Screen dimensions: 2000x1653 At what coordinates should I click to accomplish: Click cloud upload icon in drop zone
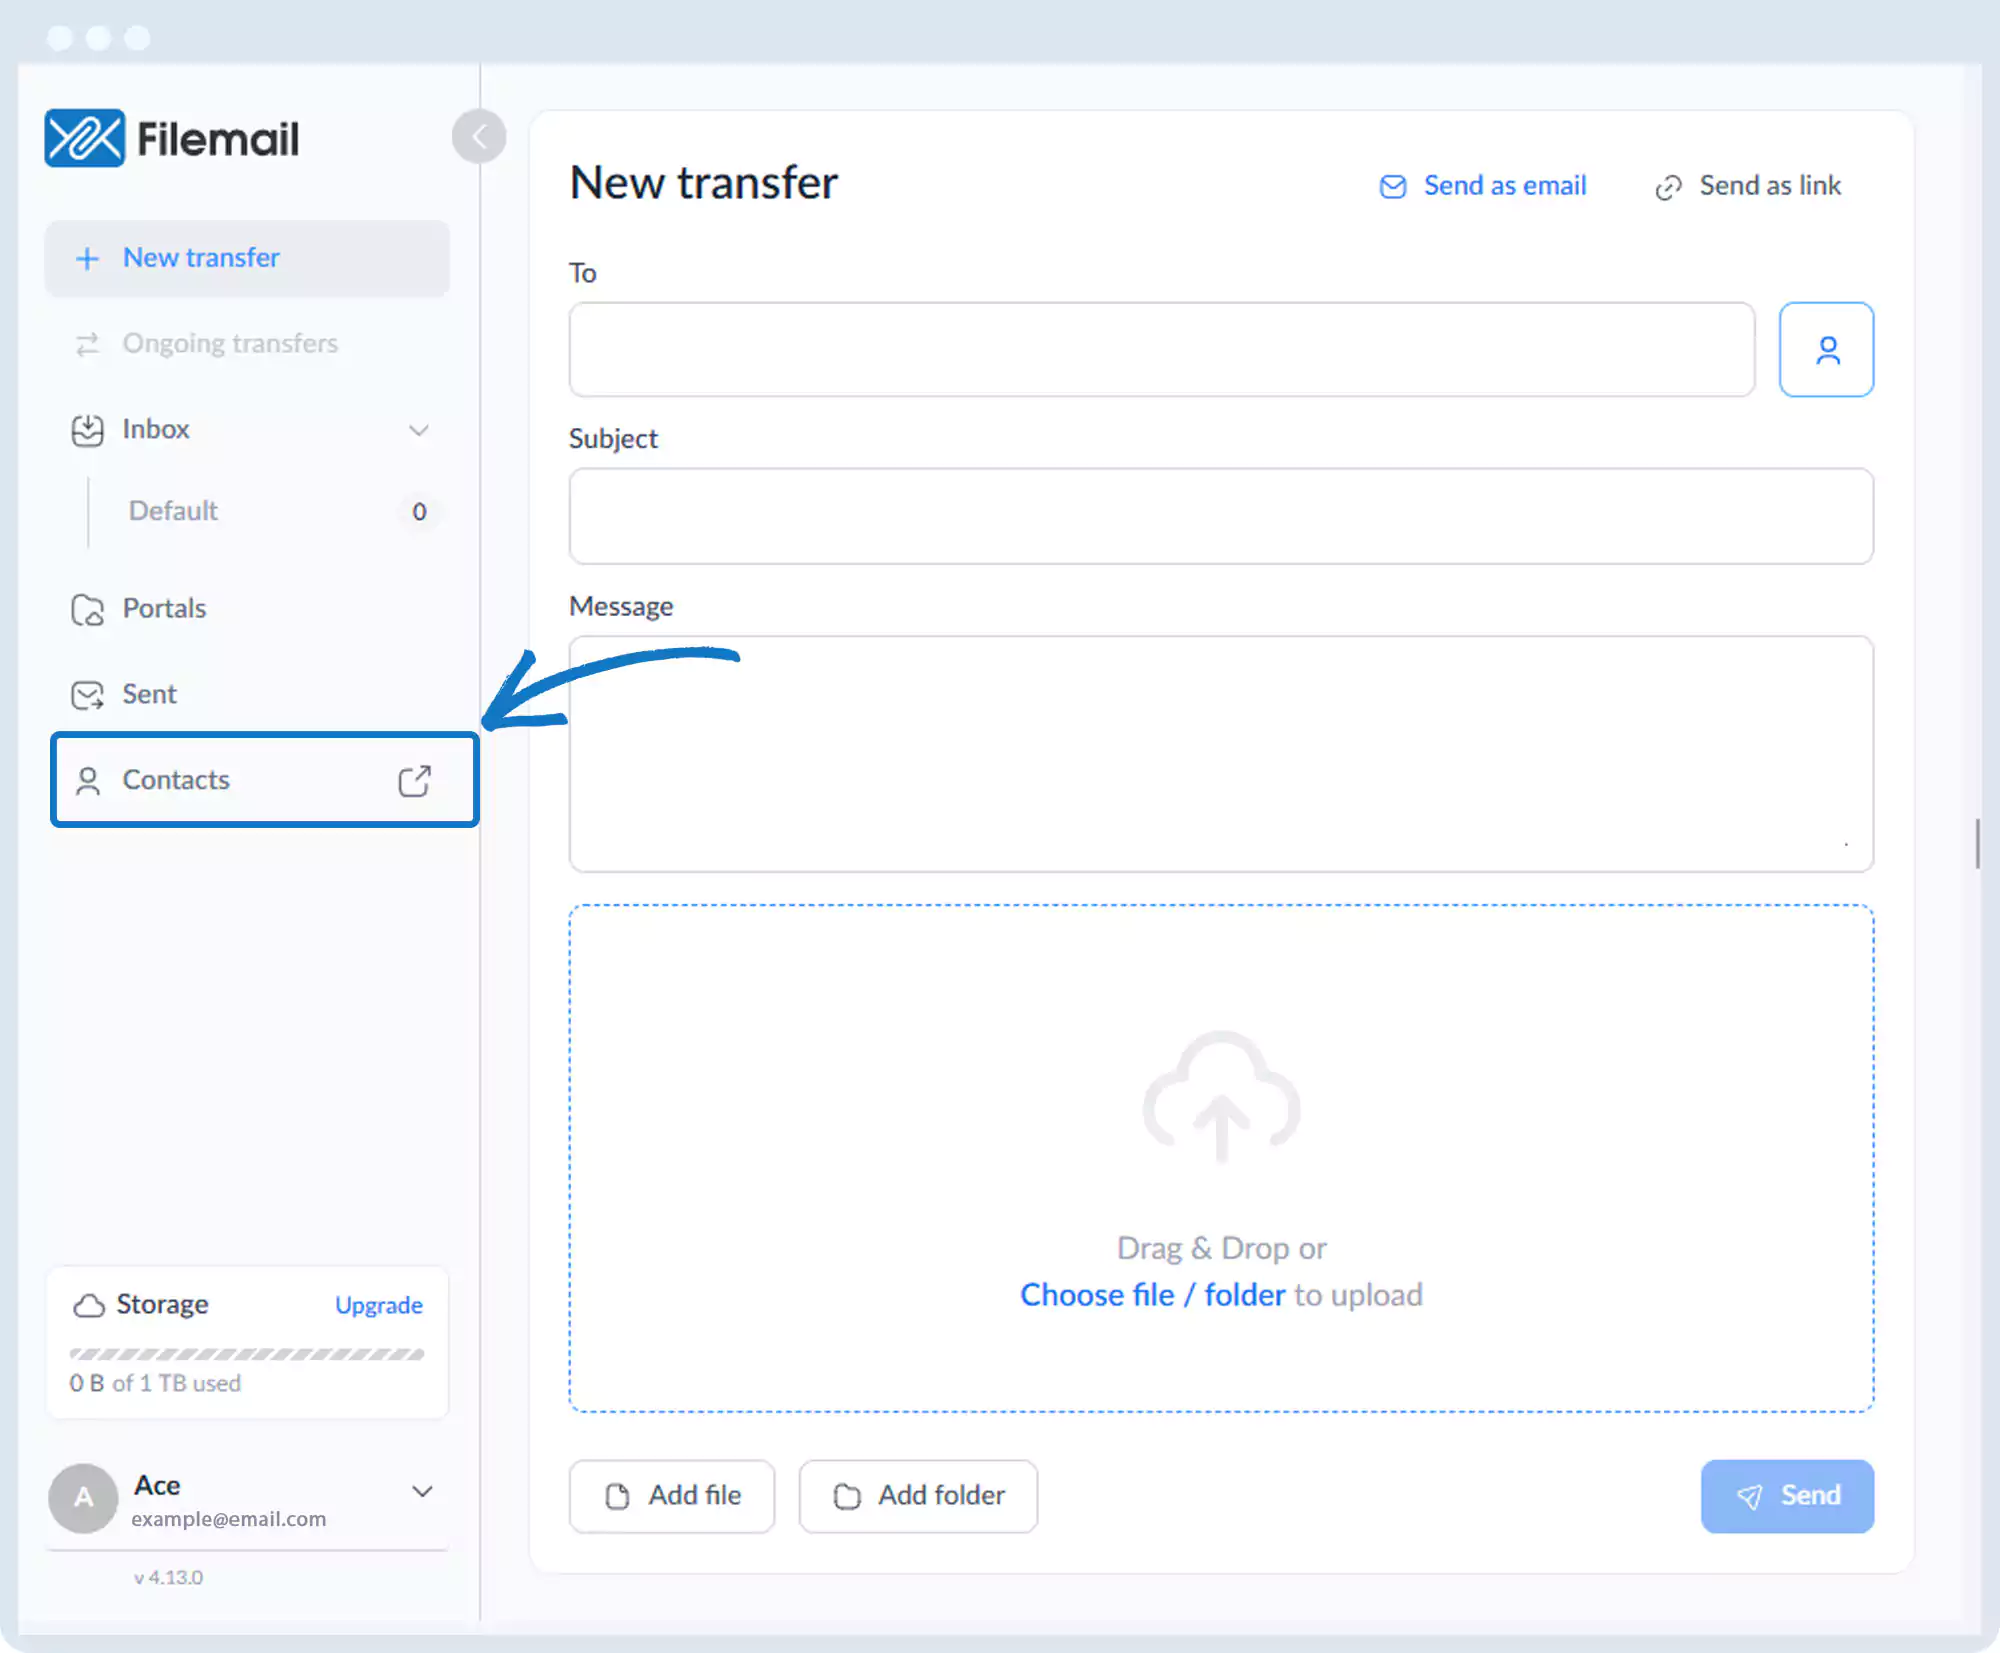[1221, 1097]
